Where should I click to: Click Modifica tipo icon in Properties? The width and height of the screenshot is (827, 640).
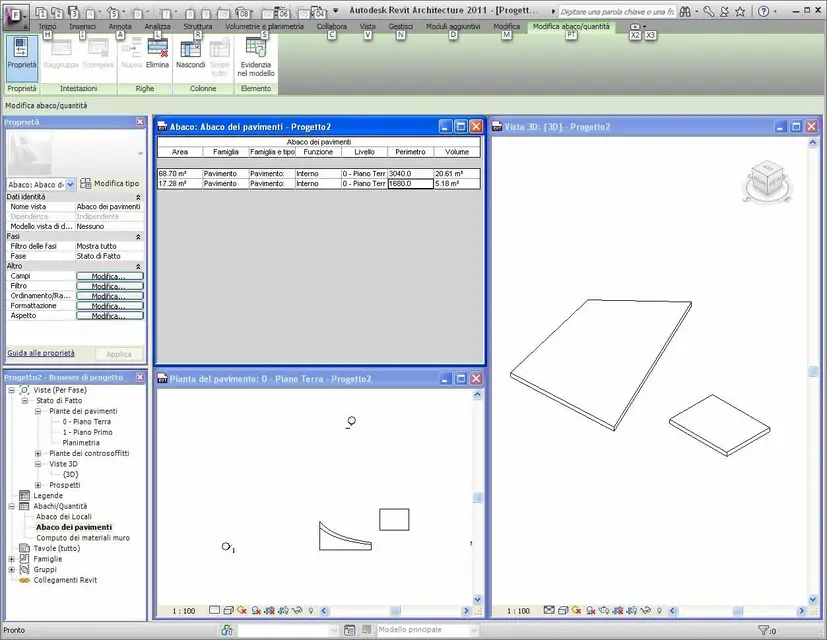tap(86, 184)
